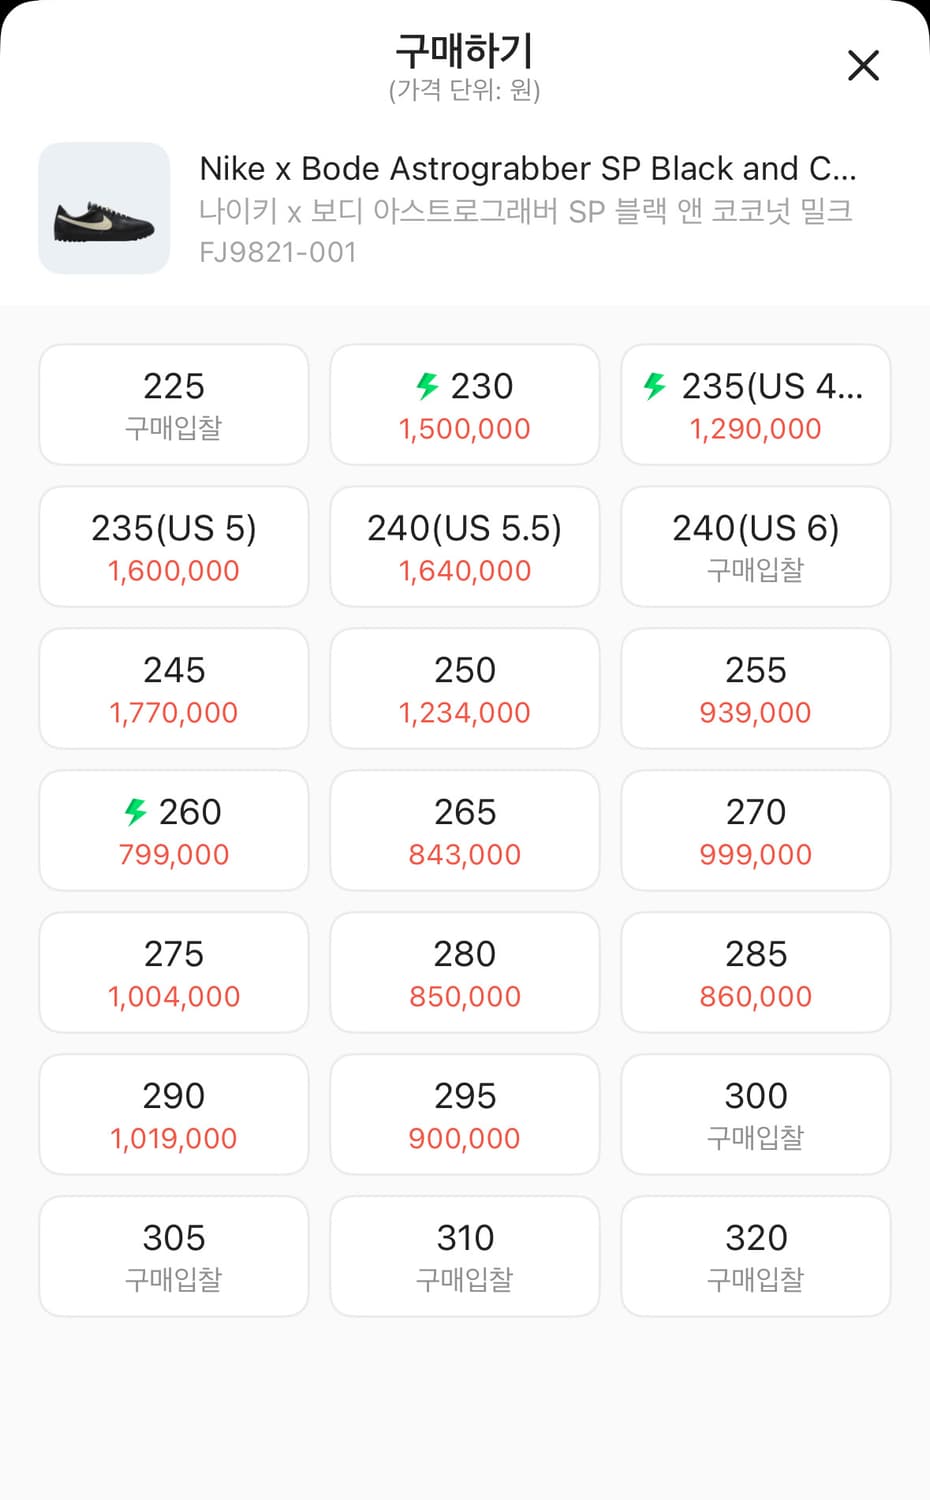Select size 255 priced 939,000
The height and width of the screenshot is (1500, 930).
(x=756, y=689)
